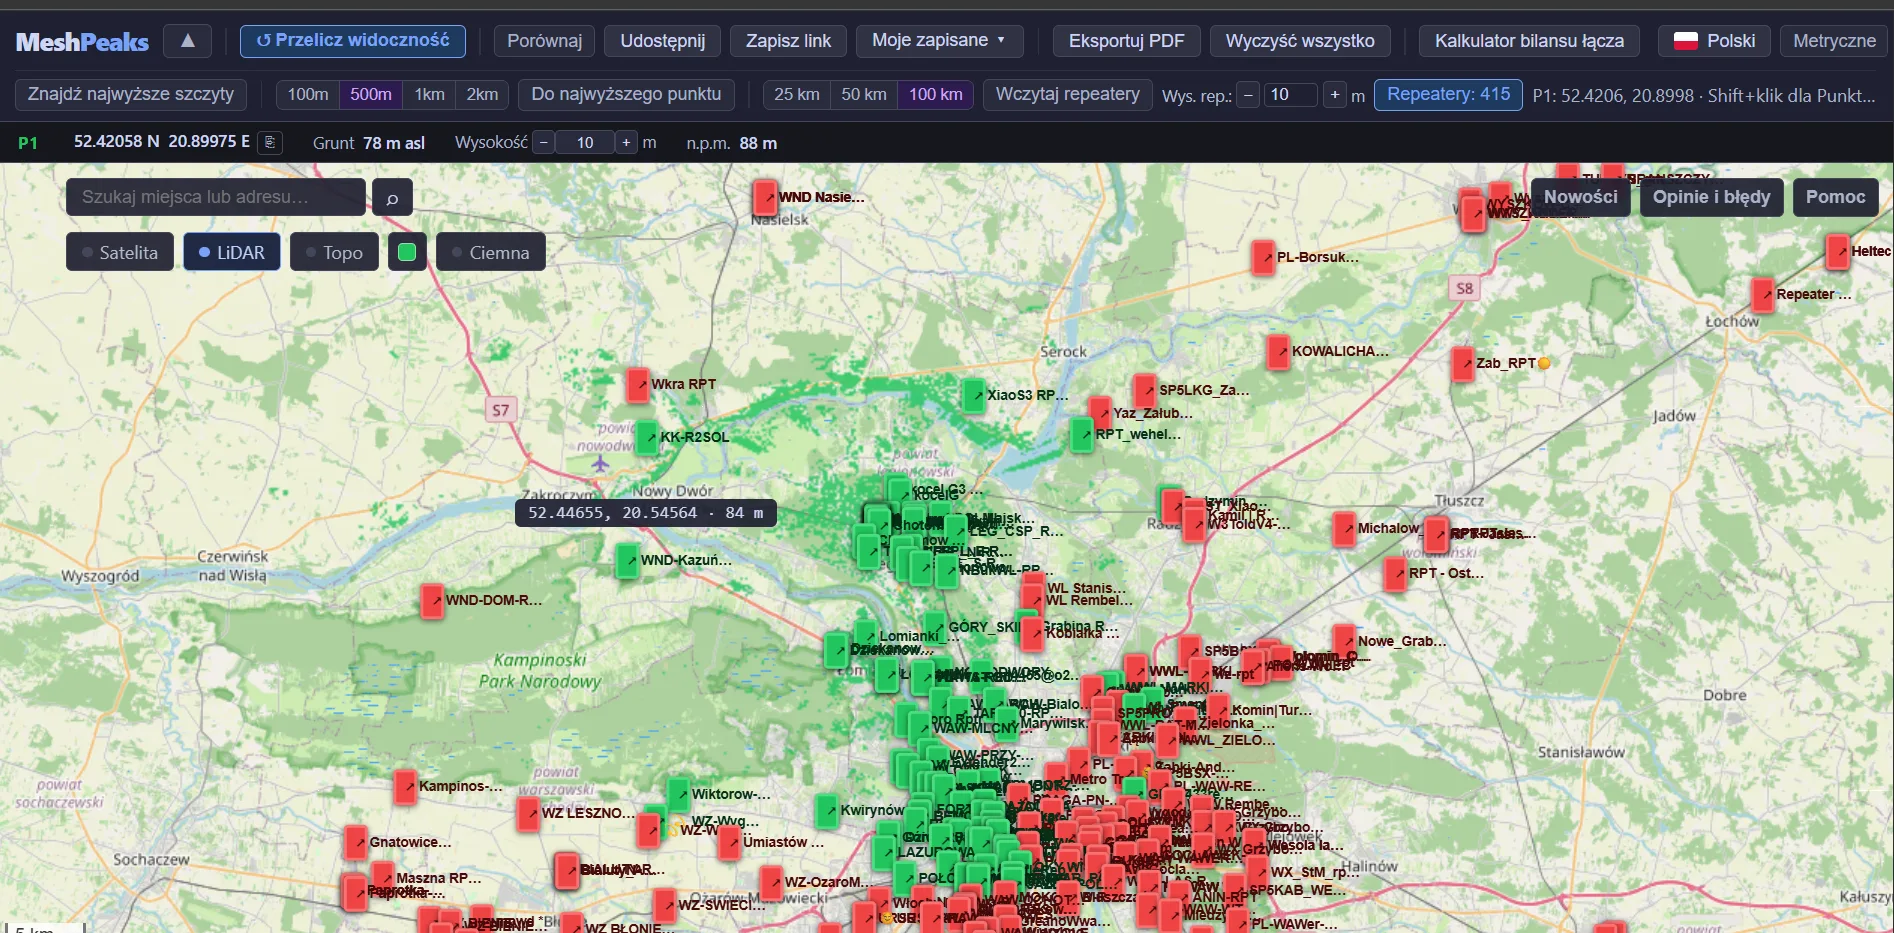Expand the Moje zapisane dropdown
The image size is (1894, 933).
pyautogui.click(x=939, y=41)
